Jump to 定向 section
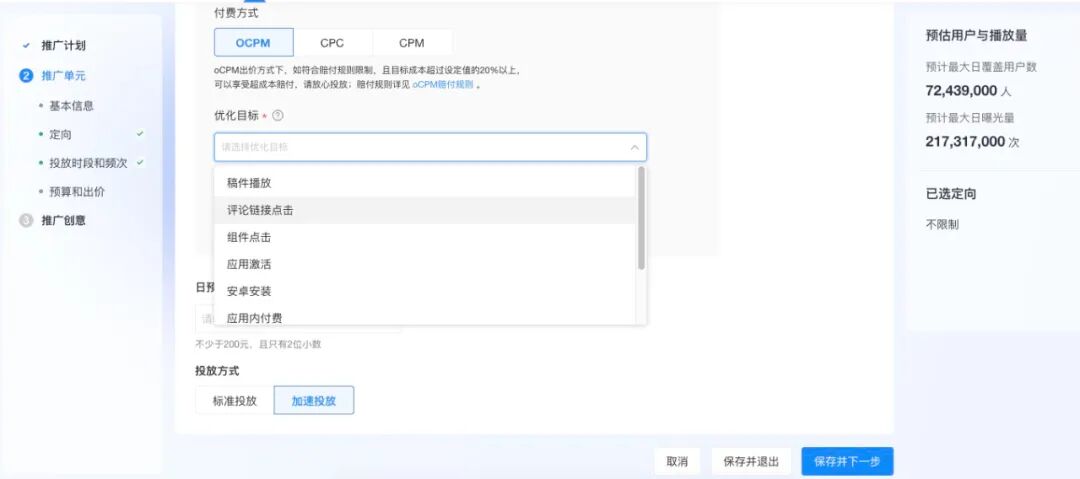 60,134
